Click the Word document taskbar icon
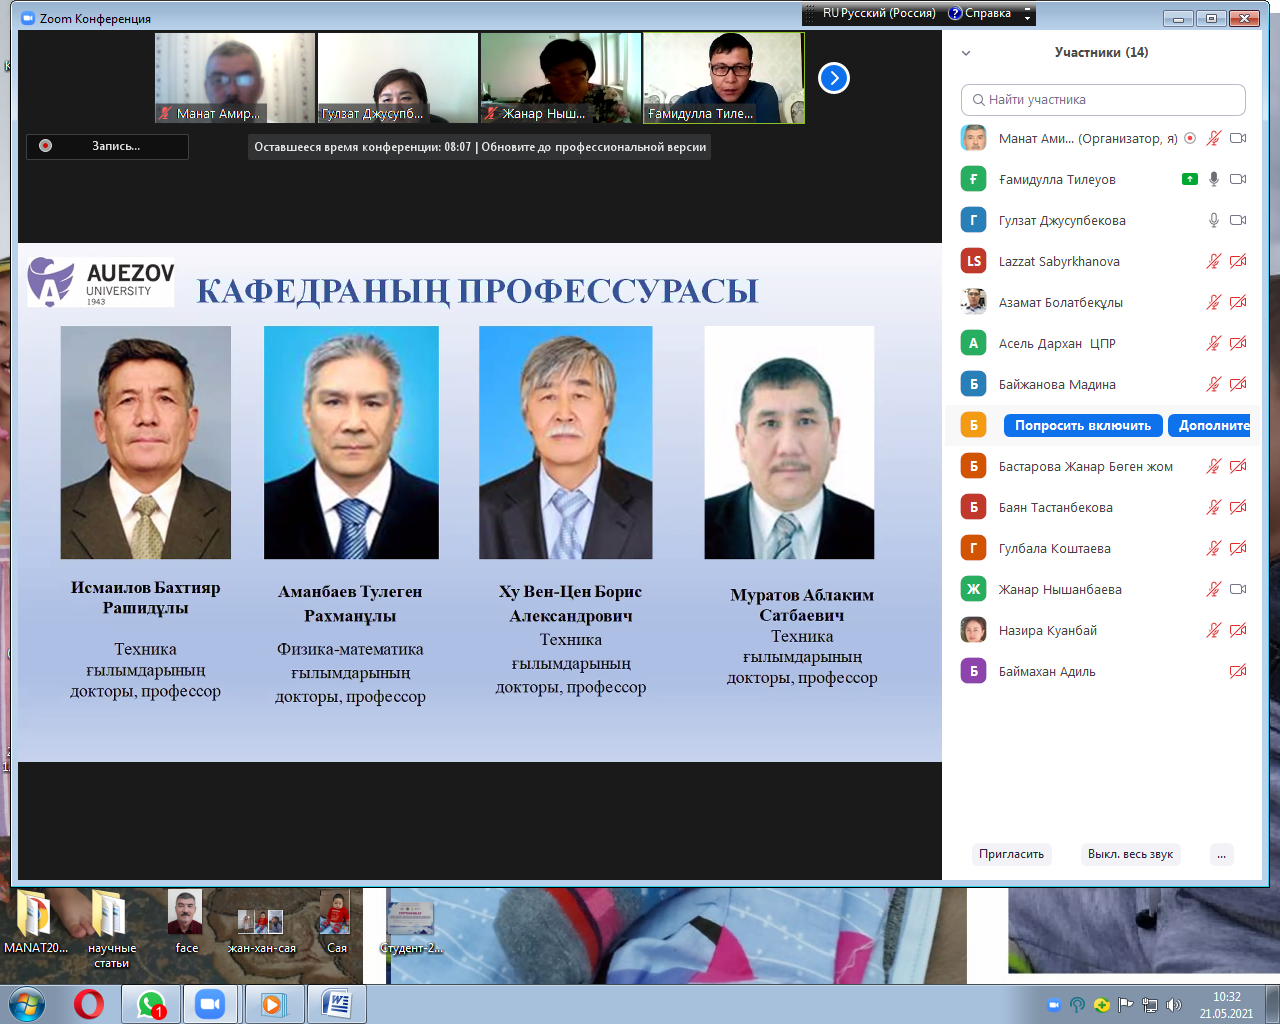This screenshot has height=1024, width=1280. tap(337, 1004)
